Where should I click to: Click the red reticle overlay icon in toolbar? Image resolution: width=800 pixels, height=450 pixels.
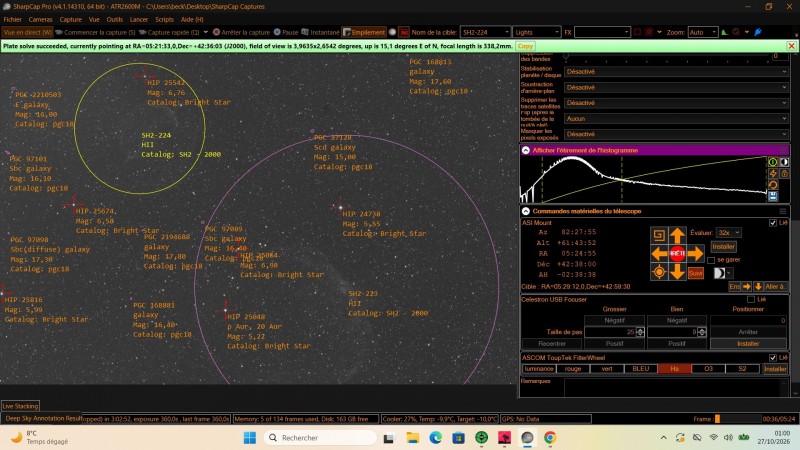click(649, 32)
